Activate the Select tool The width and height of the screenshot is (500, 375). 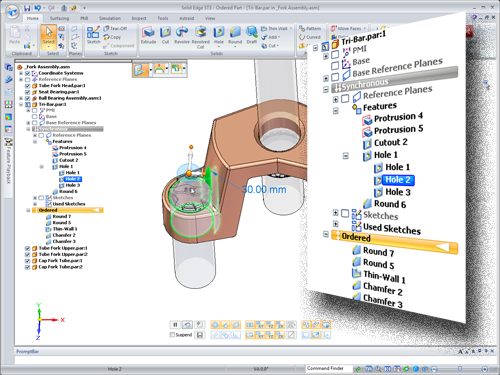click(x=49, y=36)
